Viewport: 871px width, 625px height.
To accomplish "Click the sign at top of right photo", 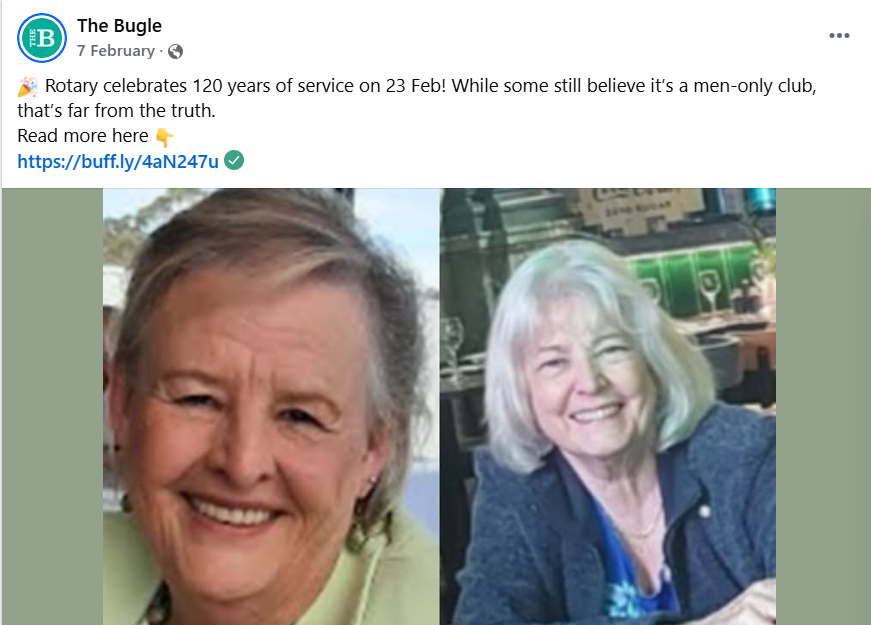I will 639,208.
